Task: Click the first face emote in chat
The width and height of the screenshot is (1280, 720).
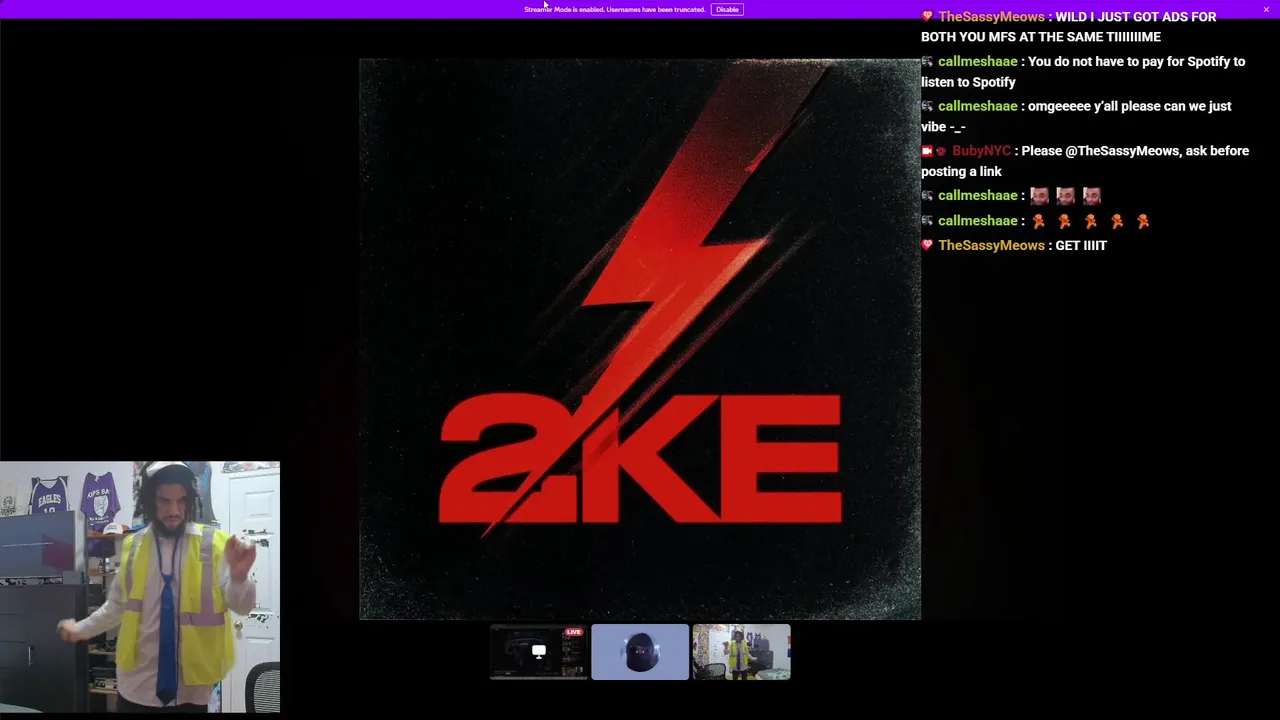Action: tap(1039, 195)
